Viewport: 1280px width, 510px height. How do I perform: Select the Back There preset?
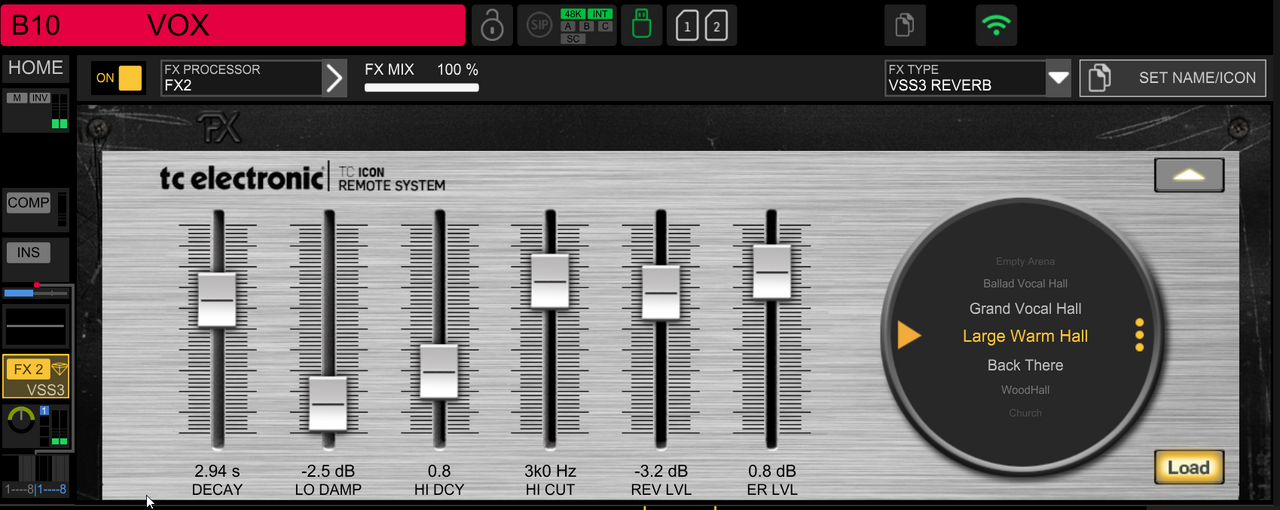coord(1025,365)
